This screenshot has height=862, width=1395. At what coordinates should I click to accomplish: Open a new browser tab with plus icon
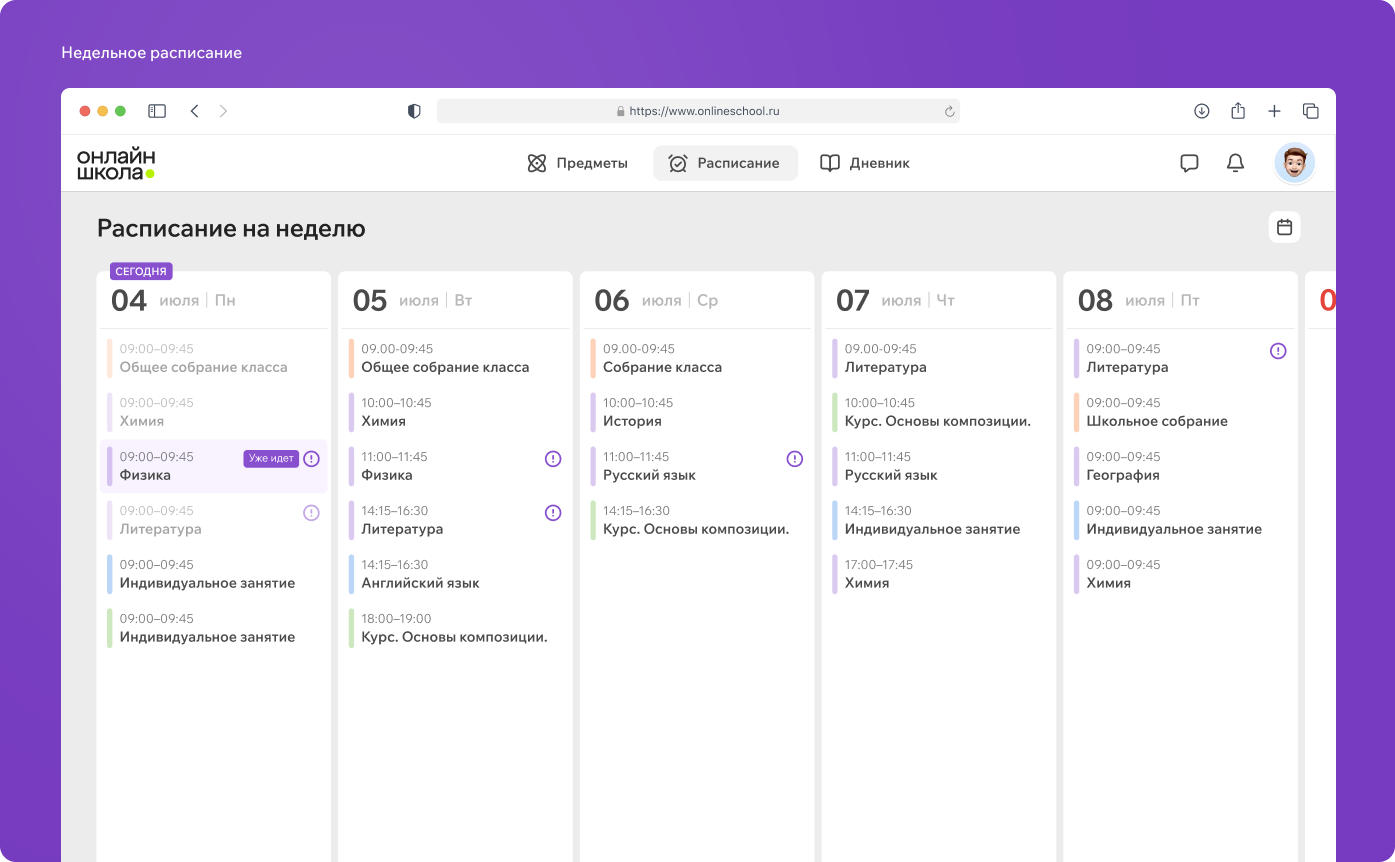[x=1274, y=111]
